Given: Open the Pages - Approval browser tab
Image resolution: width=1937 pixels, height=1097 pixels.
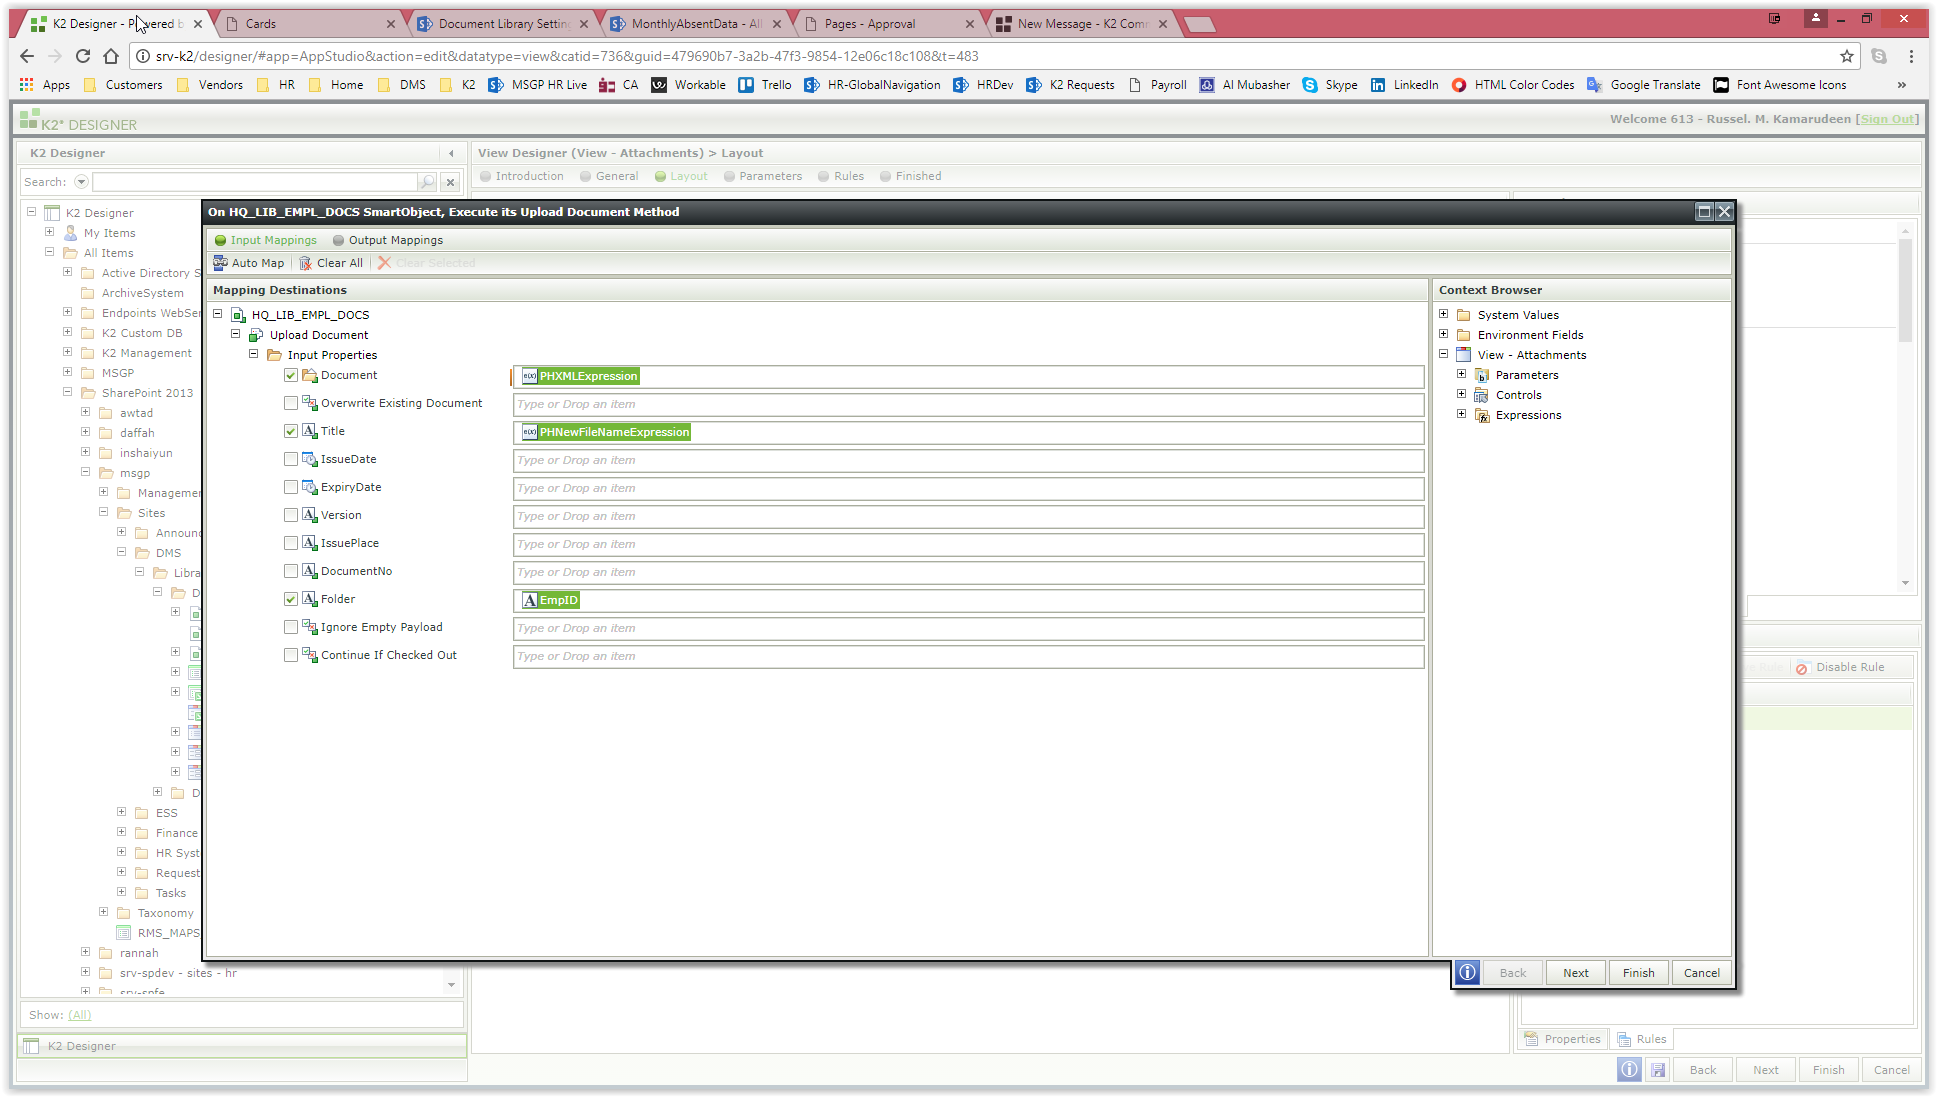Looking at the screenshot, I should pos(889,23).
